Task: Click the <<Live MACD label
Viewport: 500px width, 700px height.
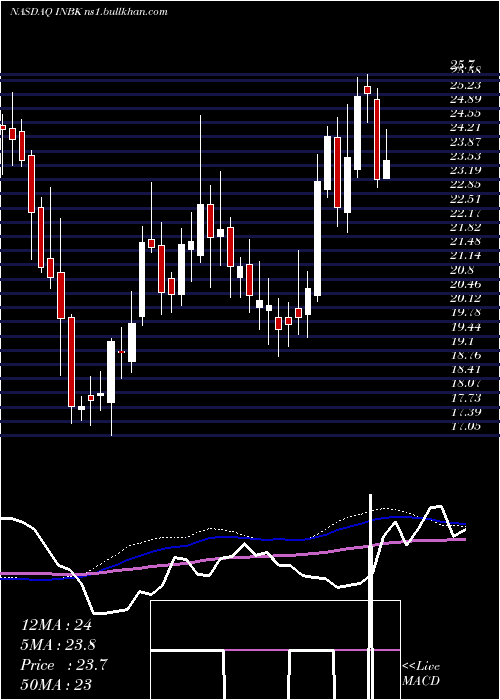Action: [x=421, y=674]
